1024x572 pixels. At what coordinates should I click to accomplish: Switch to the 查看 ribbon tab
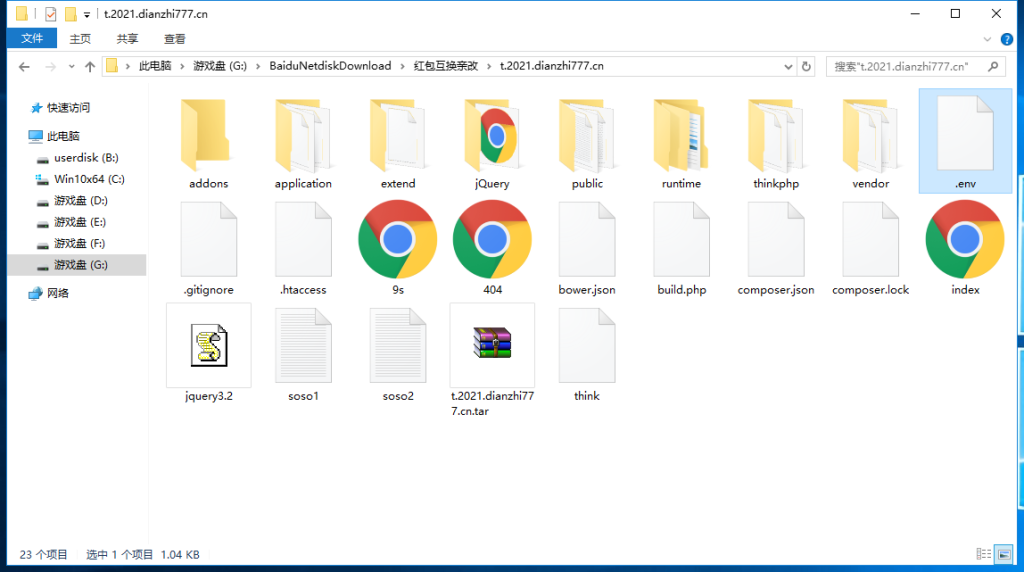[x=174, y=39]
